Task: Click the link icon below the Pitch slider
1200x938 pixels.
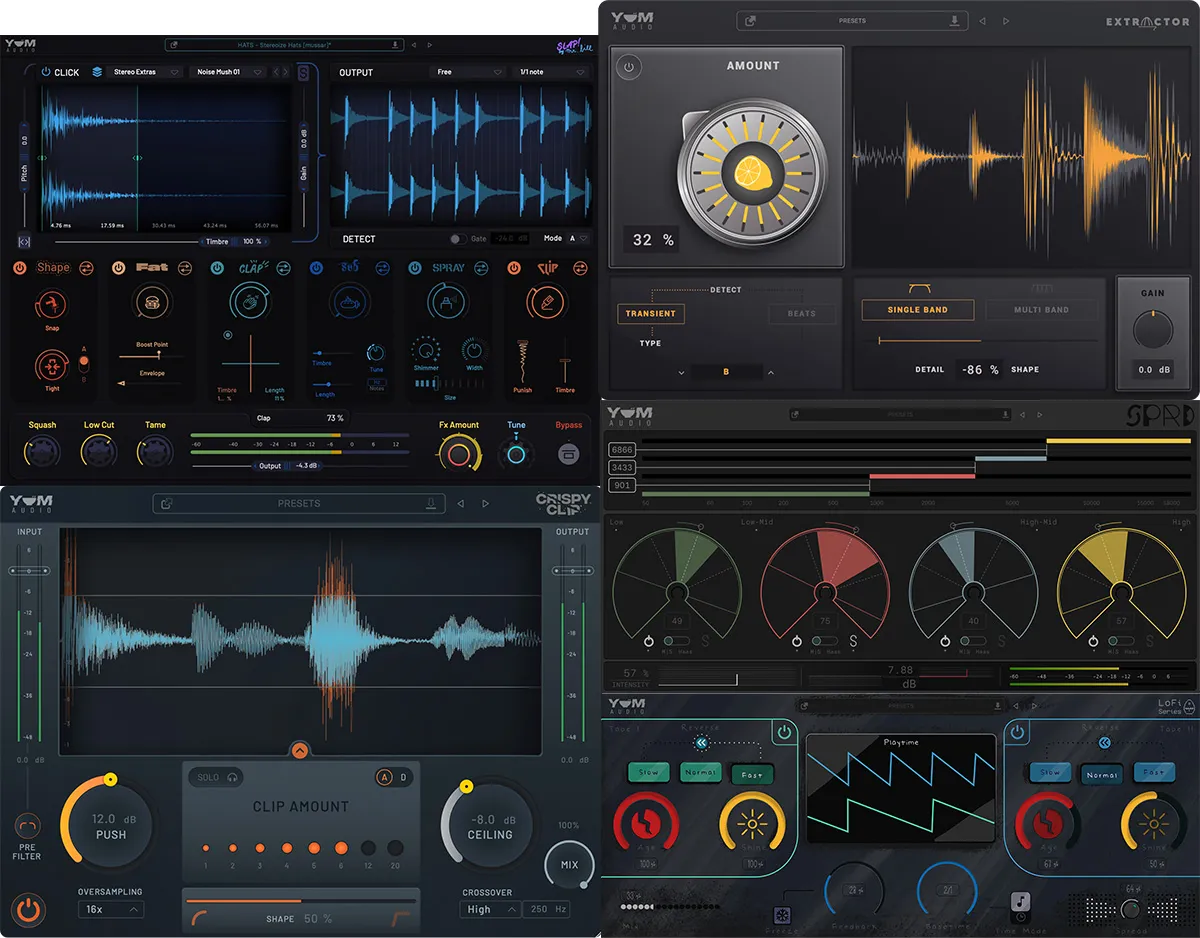Action: coord(24,241)
